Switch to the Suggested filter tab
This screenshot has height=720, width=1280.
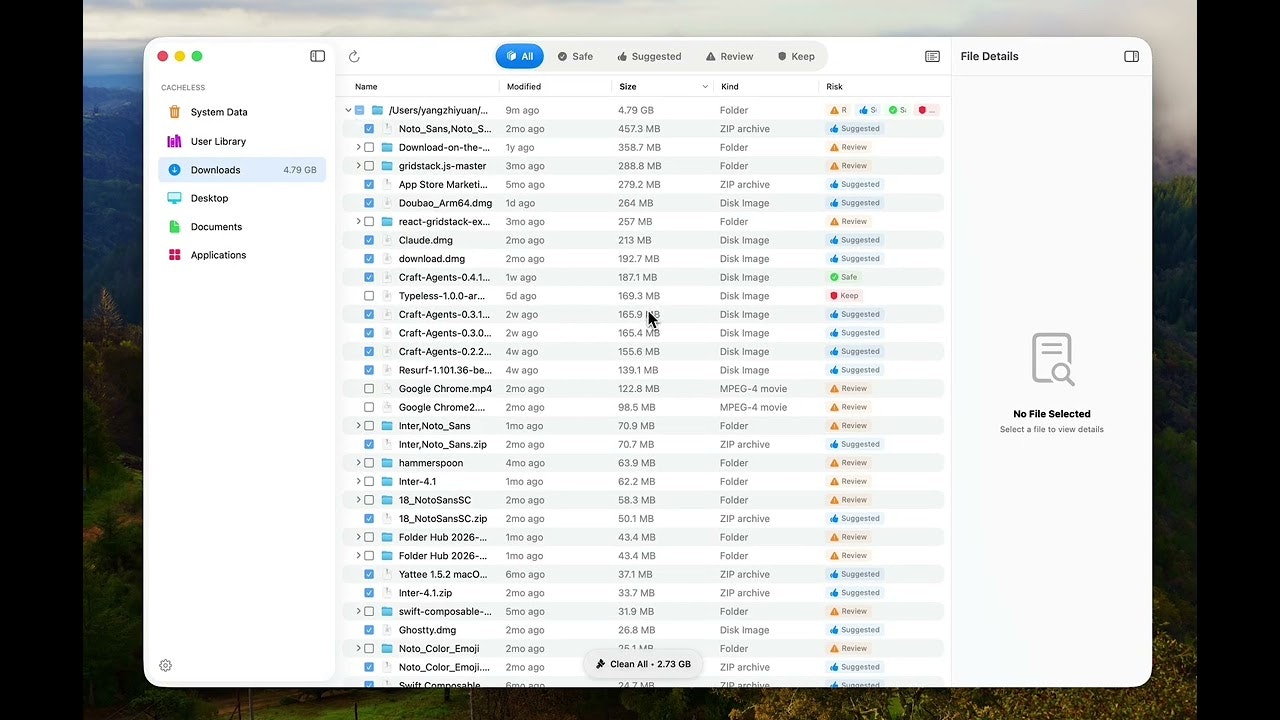[649, 56]
